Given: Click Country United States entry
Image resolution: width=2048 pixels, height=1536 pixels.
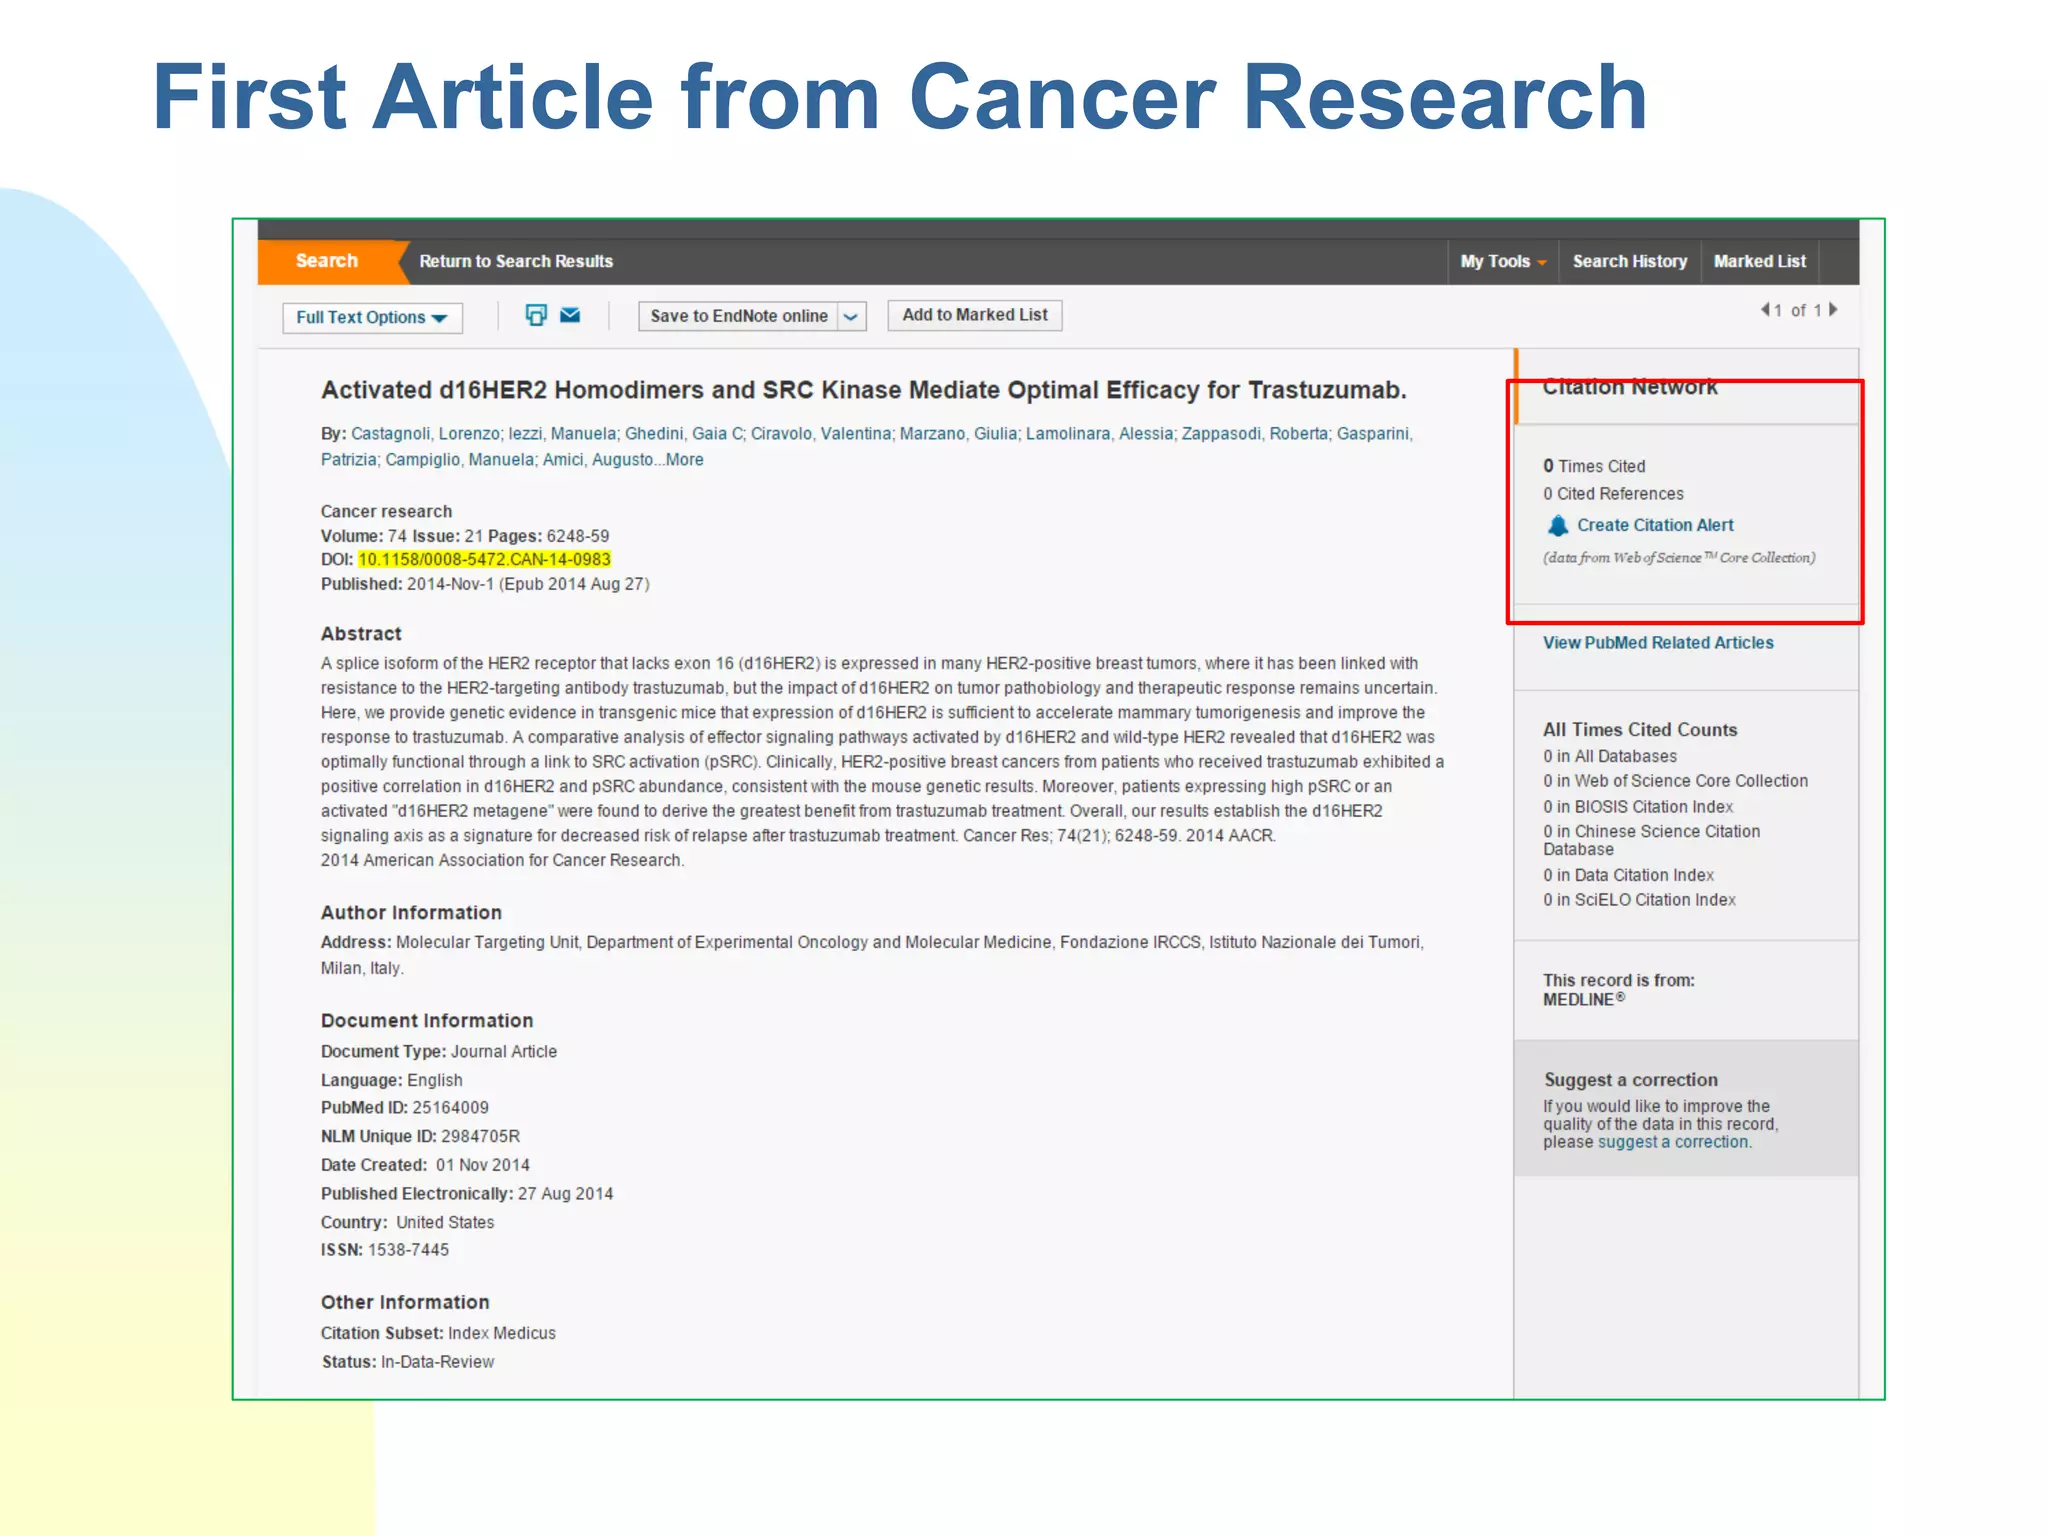Looking at the screenshot, I should point(407,1222).
